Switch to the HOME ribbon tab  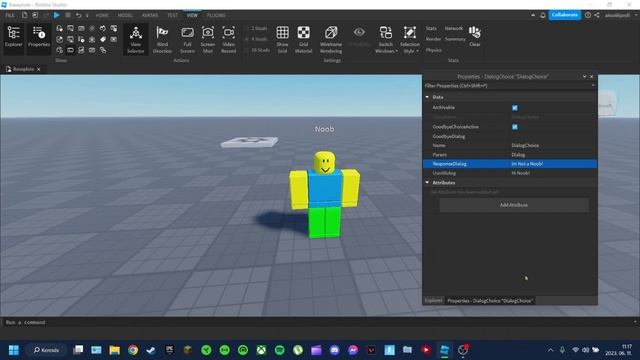[102, 15]
